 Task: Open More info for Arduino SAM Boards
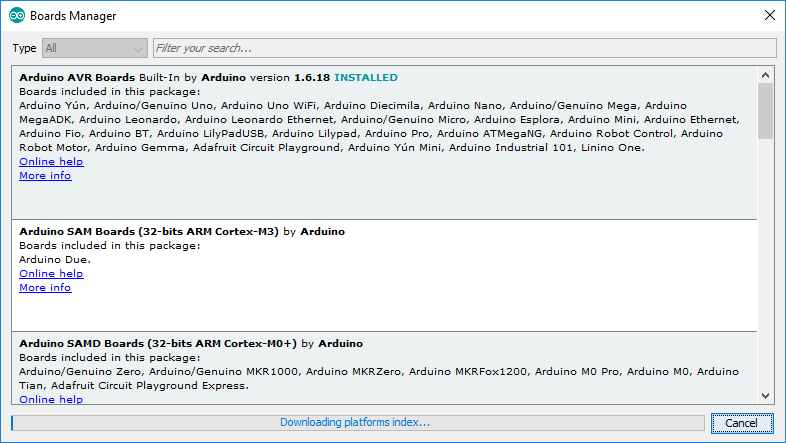tap(45, 288)
